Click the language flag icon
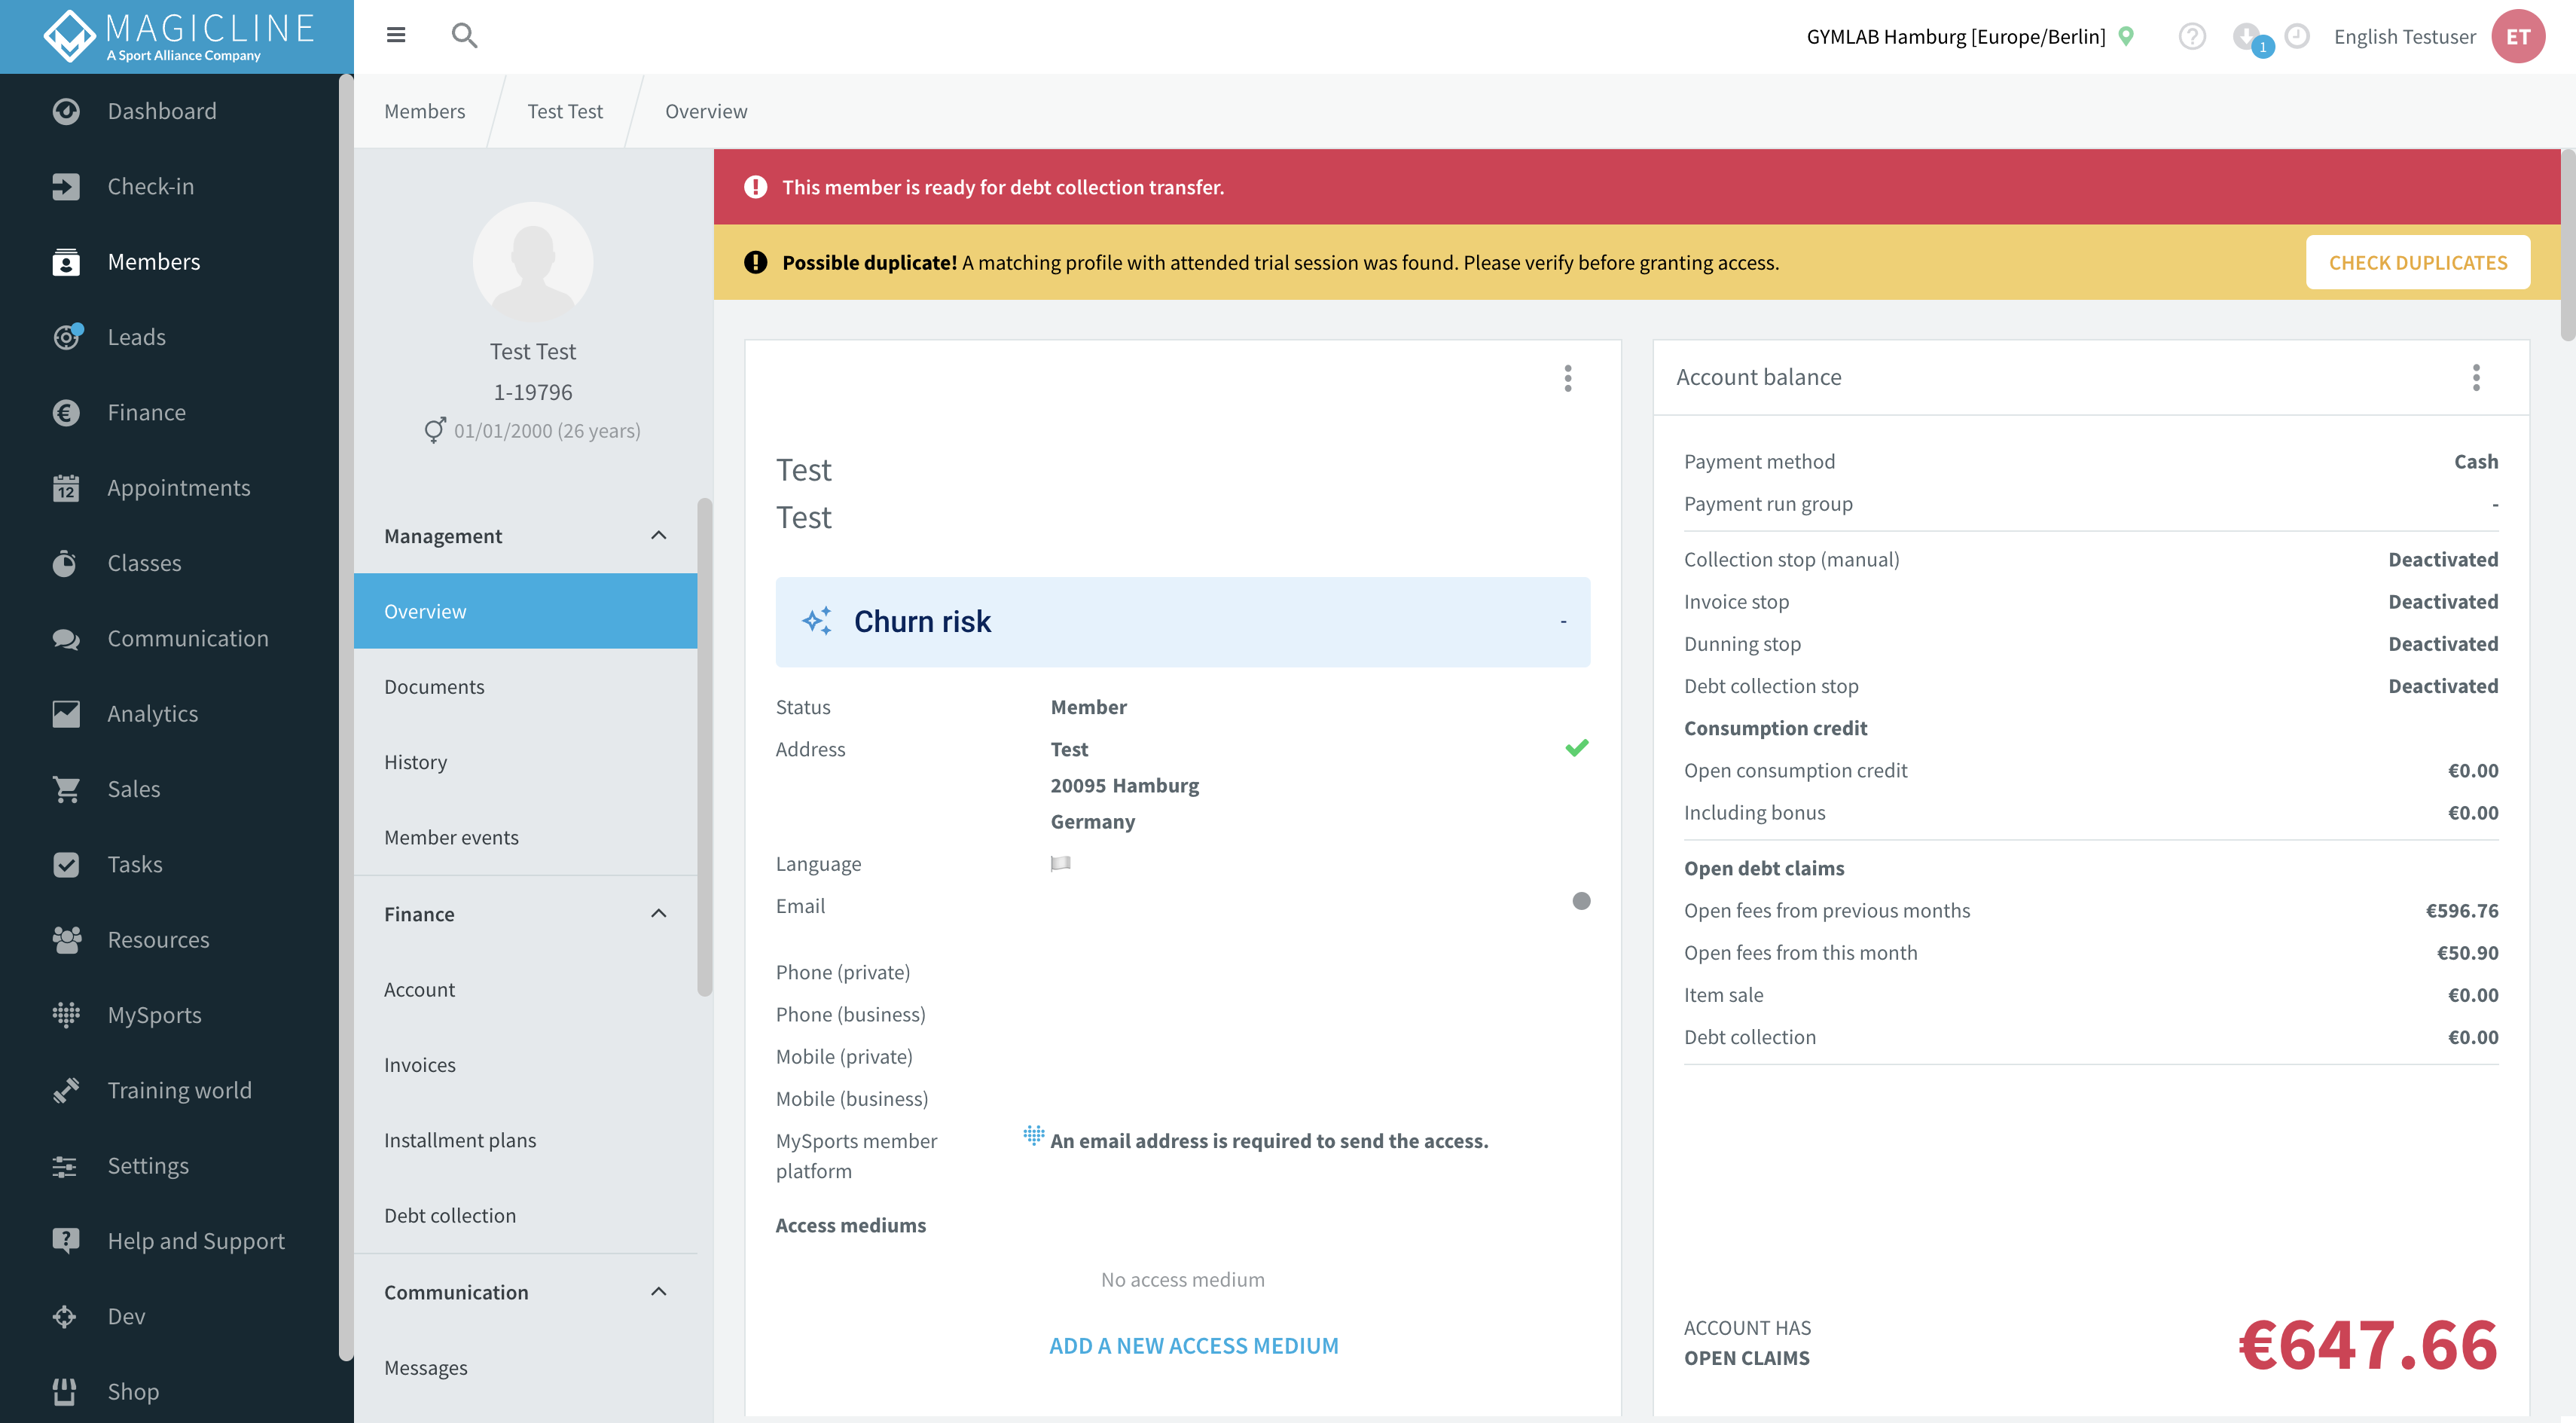2576x1423 pixels. point(1060,863)
